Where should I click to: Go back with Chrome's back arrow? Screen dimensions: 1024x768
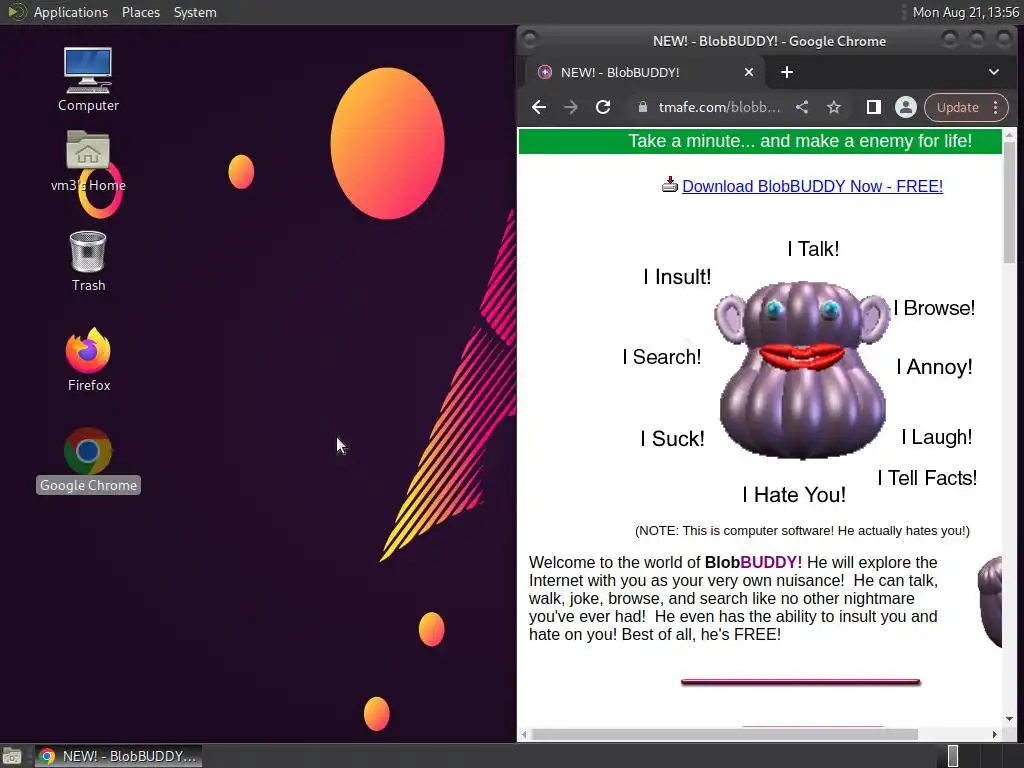pos(539,107)
